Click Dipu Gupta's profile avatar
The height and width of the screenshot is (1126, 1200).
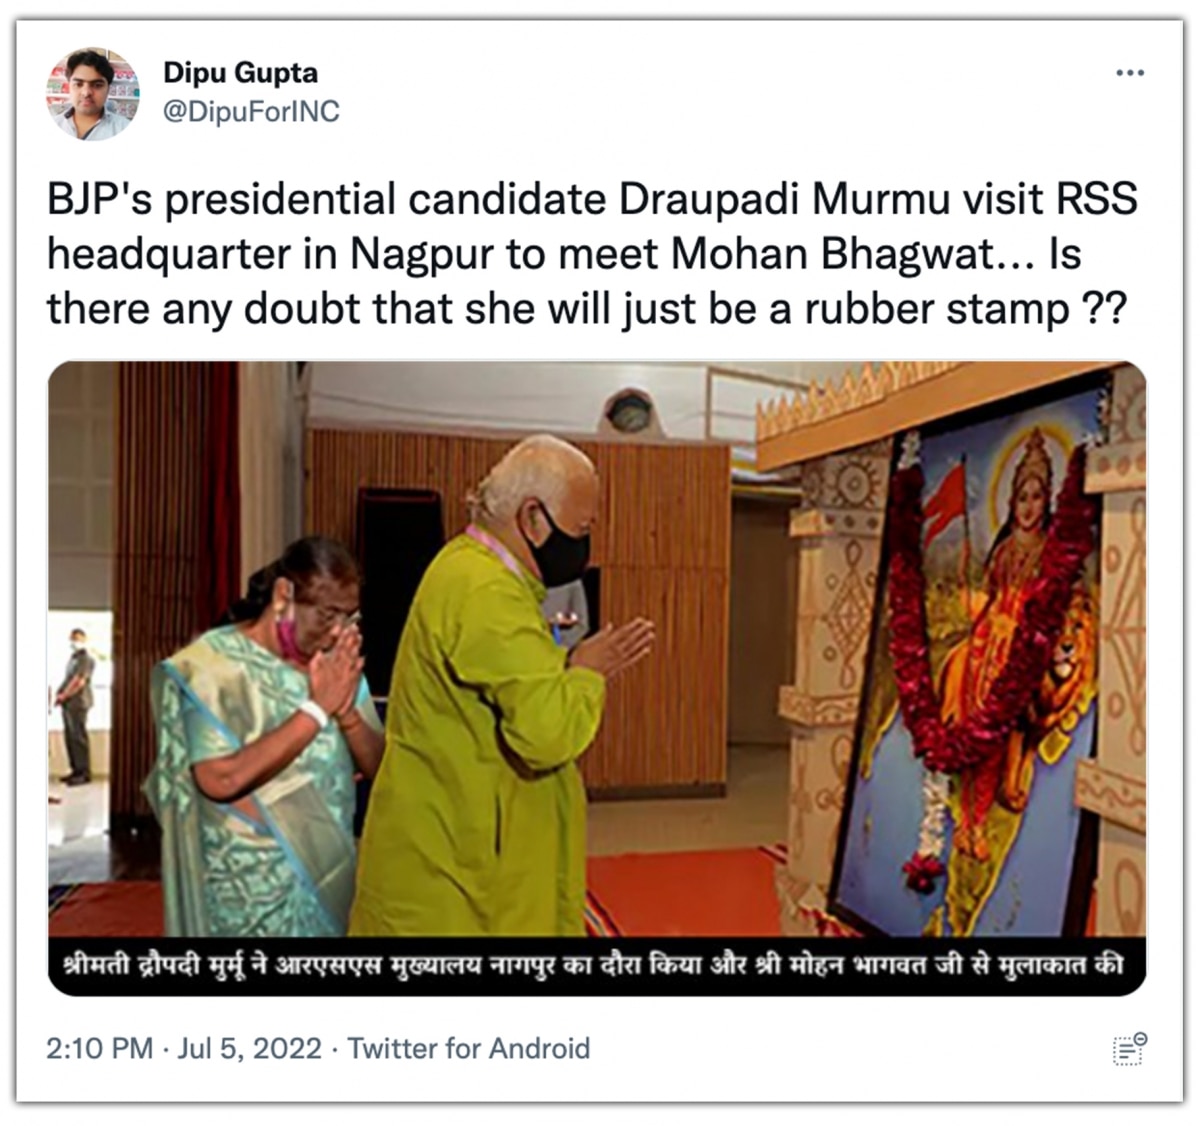click(92, 93)
